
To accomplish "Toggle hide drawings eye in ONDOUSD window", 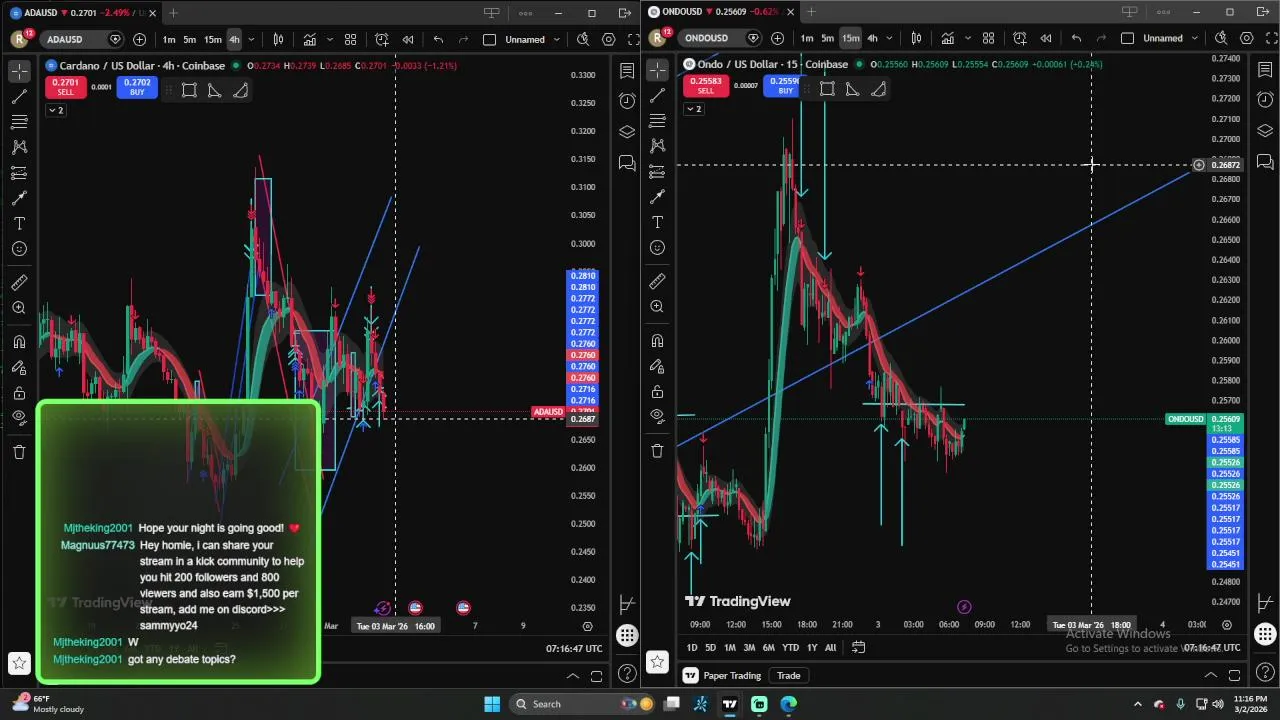I will [657, 416].
